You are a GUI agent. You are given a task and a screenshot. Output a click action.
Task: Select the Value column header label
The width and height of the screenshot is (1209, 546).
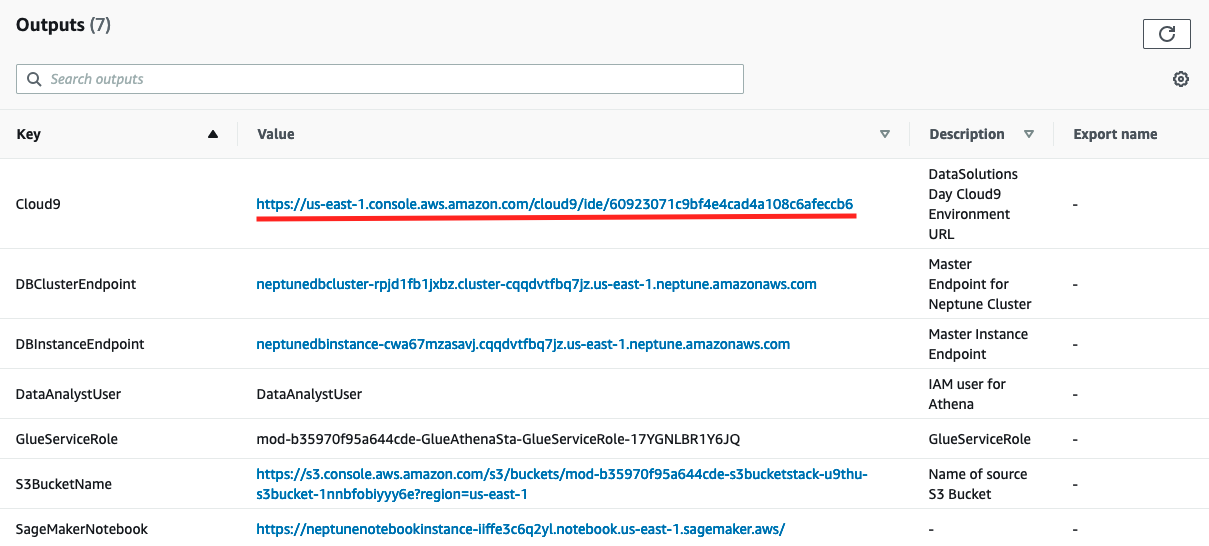pyautogui.click(x=276, y=134)
